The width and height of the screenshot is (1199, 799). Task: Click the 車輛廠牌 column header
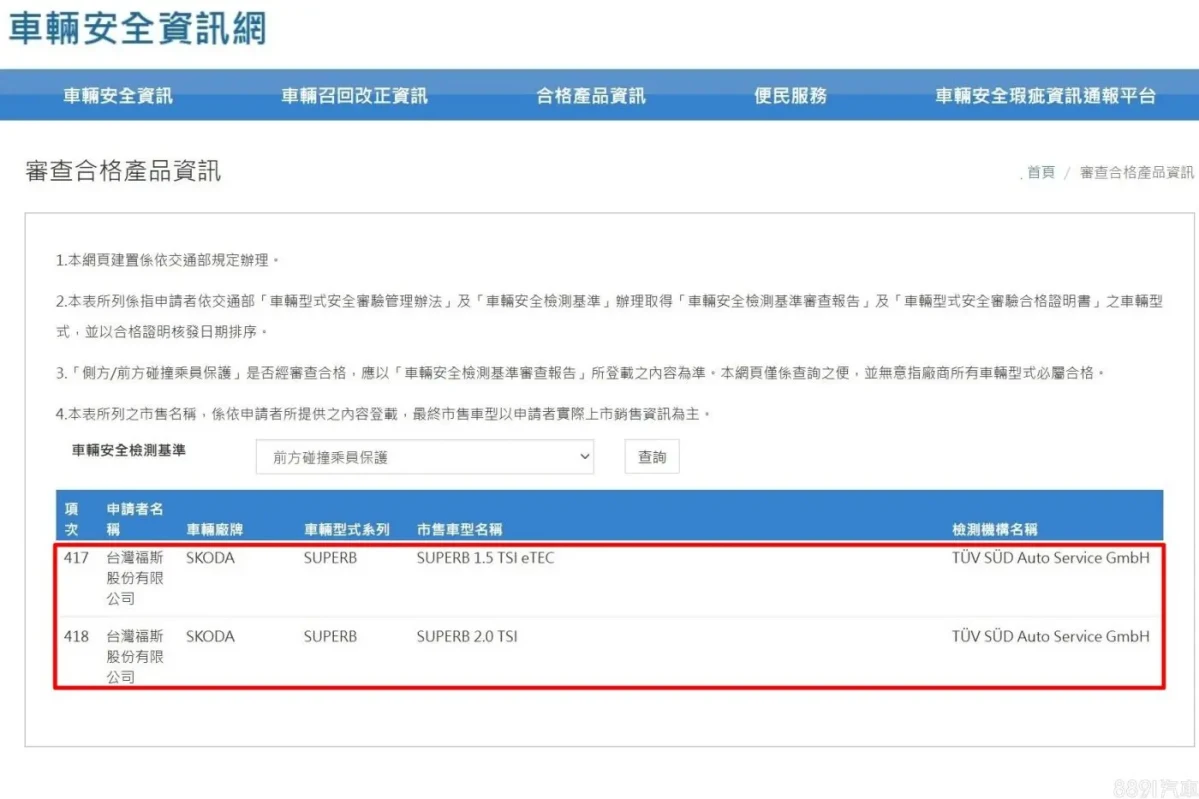coord(215,529)
